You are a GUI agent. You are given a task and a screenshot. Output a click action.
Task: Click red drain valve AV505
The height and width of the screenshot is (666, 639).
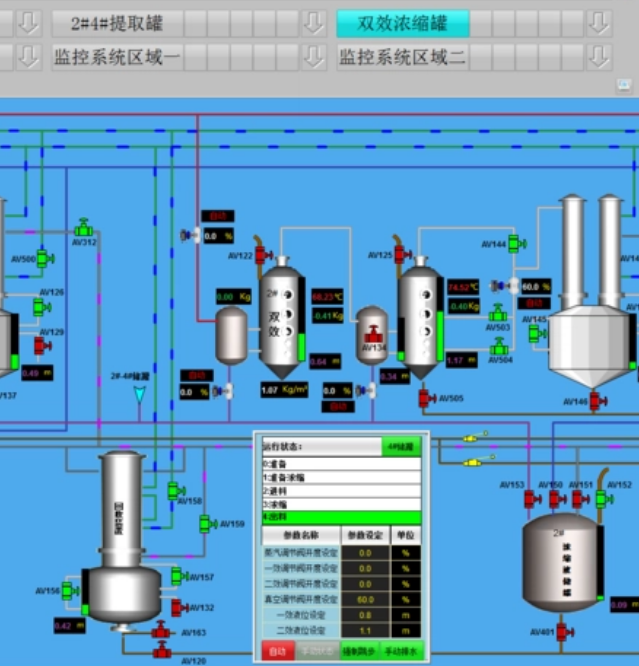pyautogui.click(x=427, y=398)
